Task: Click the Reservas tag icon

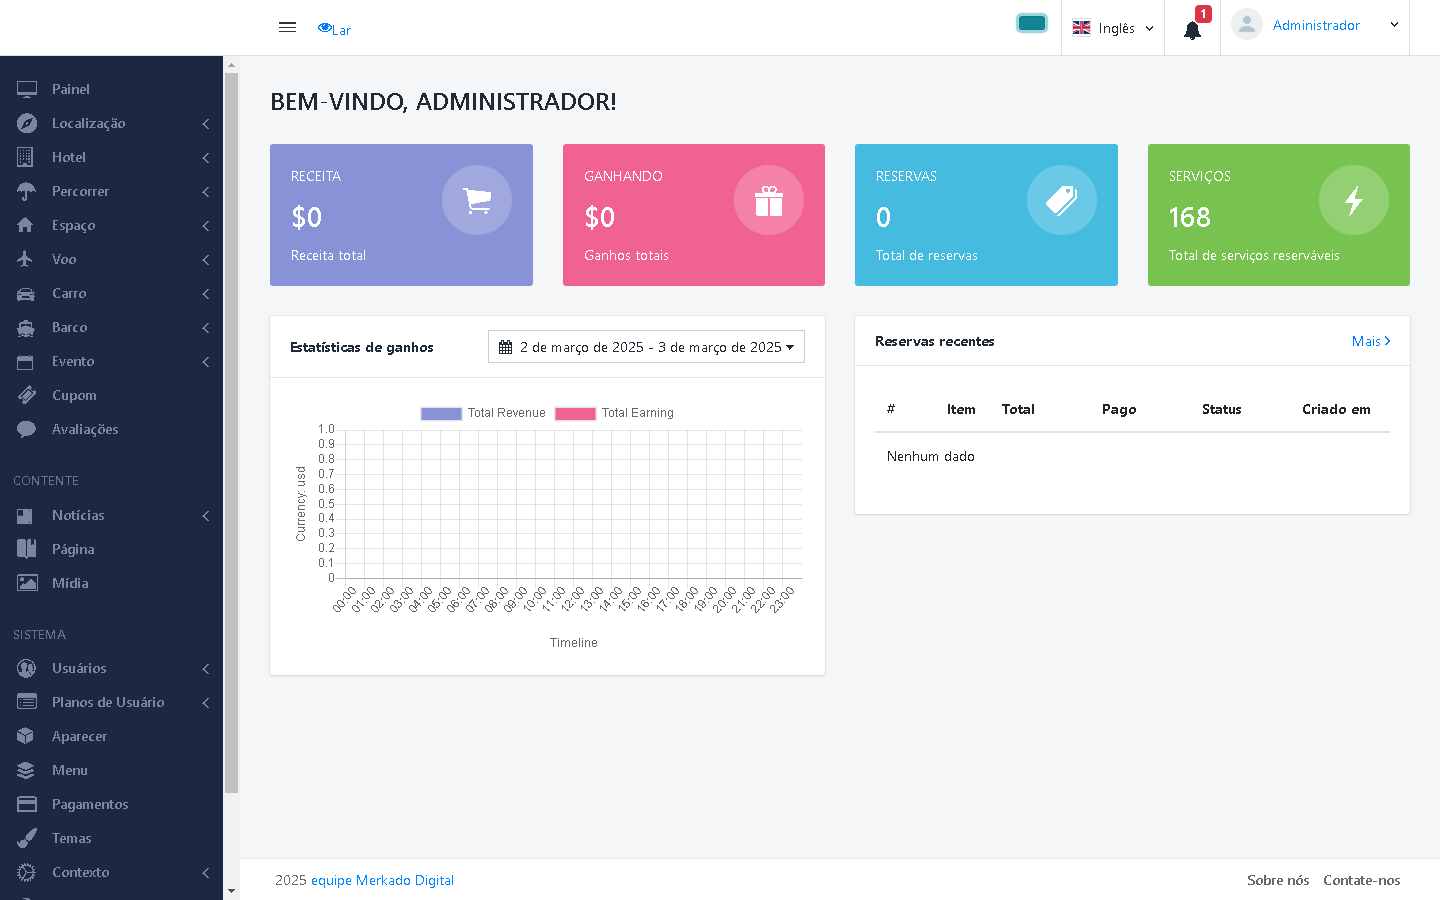Action: [x=1061, y=200]
